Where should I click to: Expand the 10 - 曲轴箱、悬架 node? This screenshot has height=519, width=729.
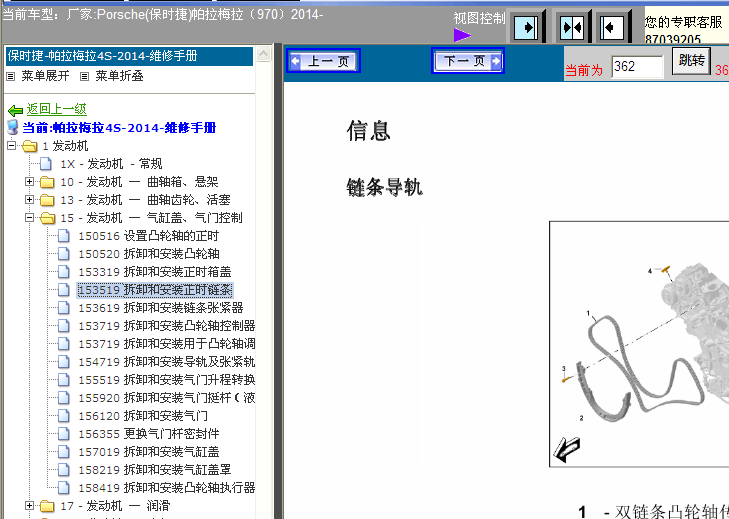click(x=29, y=182)
